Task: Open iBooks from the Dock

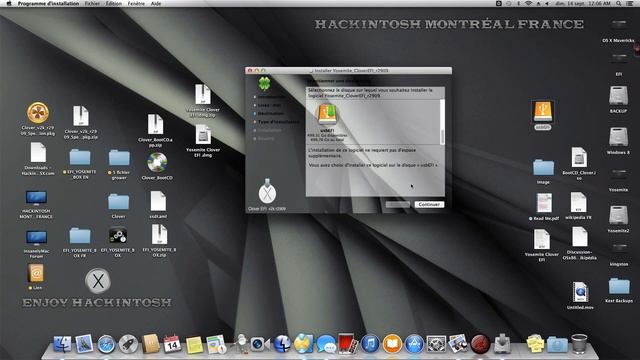Action: 392,344
